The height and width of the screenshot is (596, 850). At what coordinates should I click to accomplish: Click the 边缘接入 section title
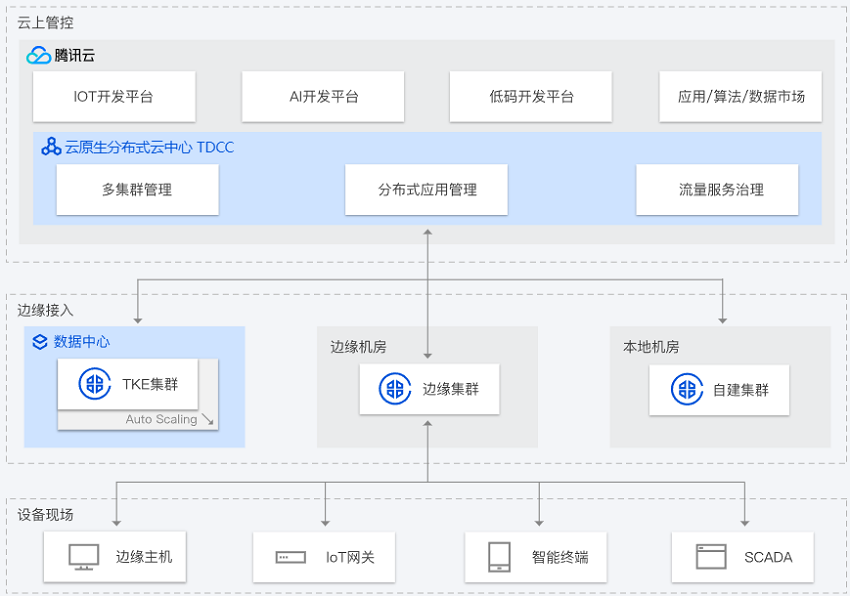click(46, 310)
